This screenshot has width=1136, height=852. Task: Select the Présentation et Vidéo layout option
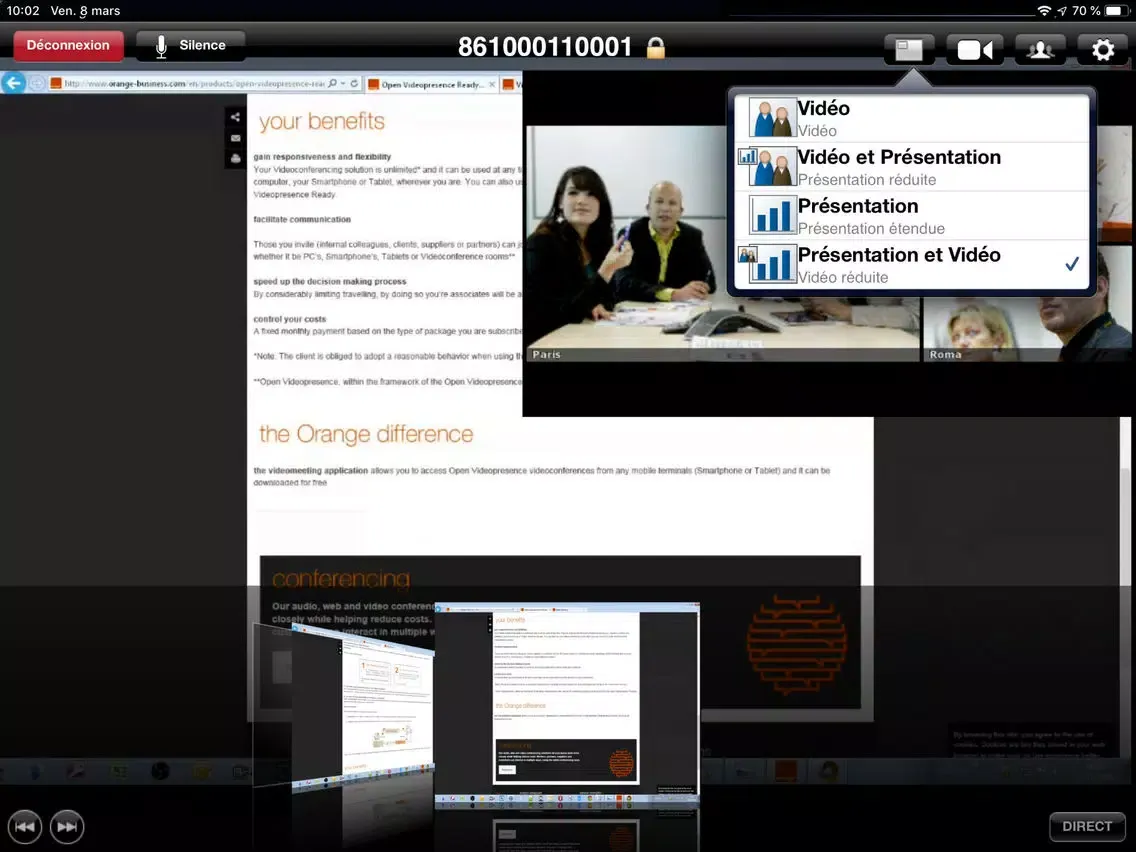(911, 265)
